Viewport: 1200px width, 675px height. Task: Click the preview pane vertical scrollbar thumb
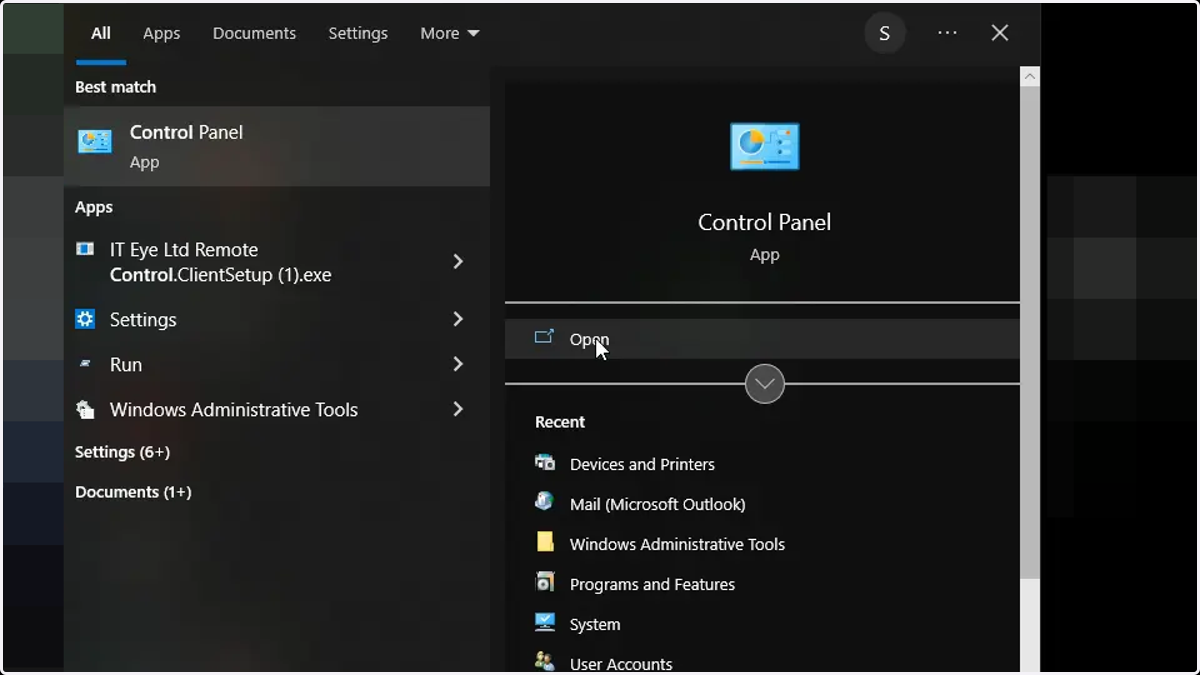pos(1030,333)
